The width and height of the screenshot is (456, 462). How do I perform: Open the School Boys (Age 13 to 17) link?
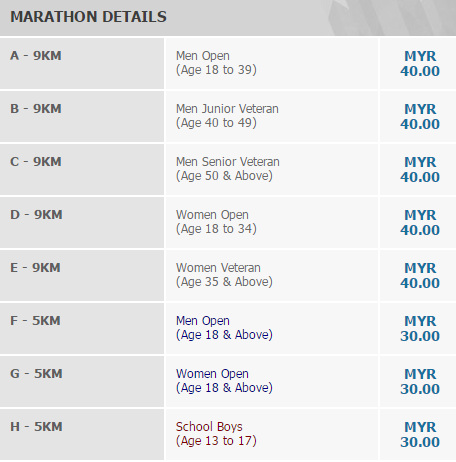pos(216,434)
